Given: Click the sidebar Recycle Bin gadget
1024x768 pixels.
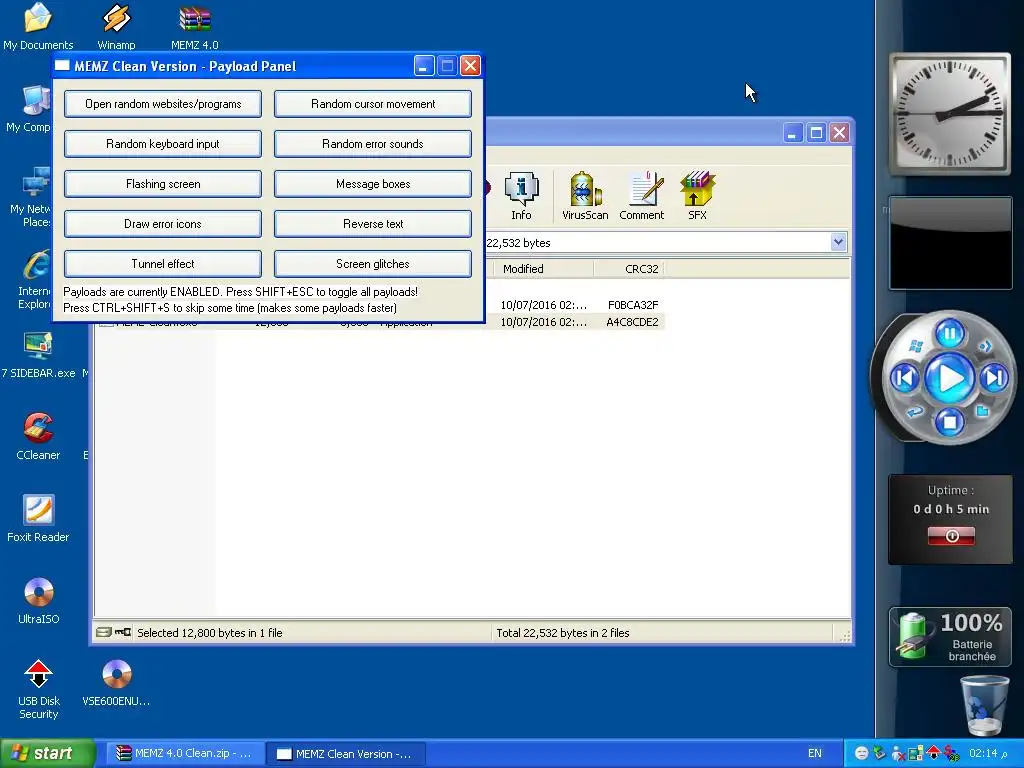Looking at the screenshot, I should click(x=984, y=705).
